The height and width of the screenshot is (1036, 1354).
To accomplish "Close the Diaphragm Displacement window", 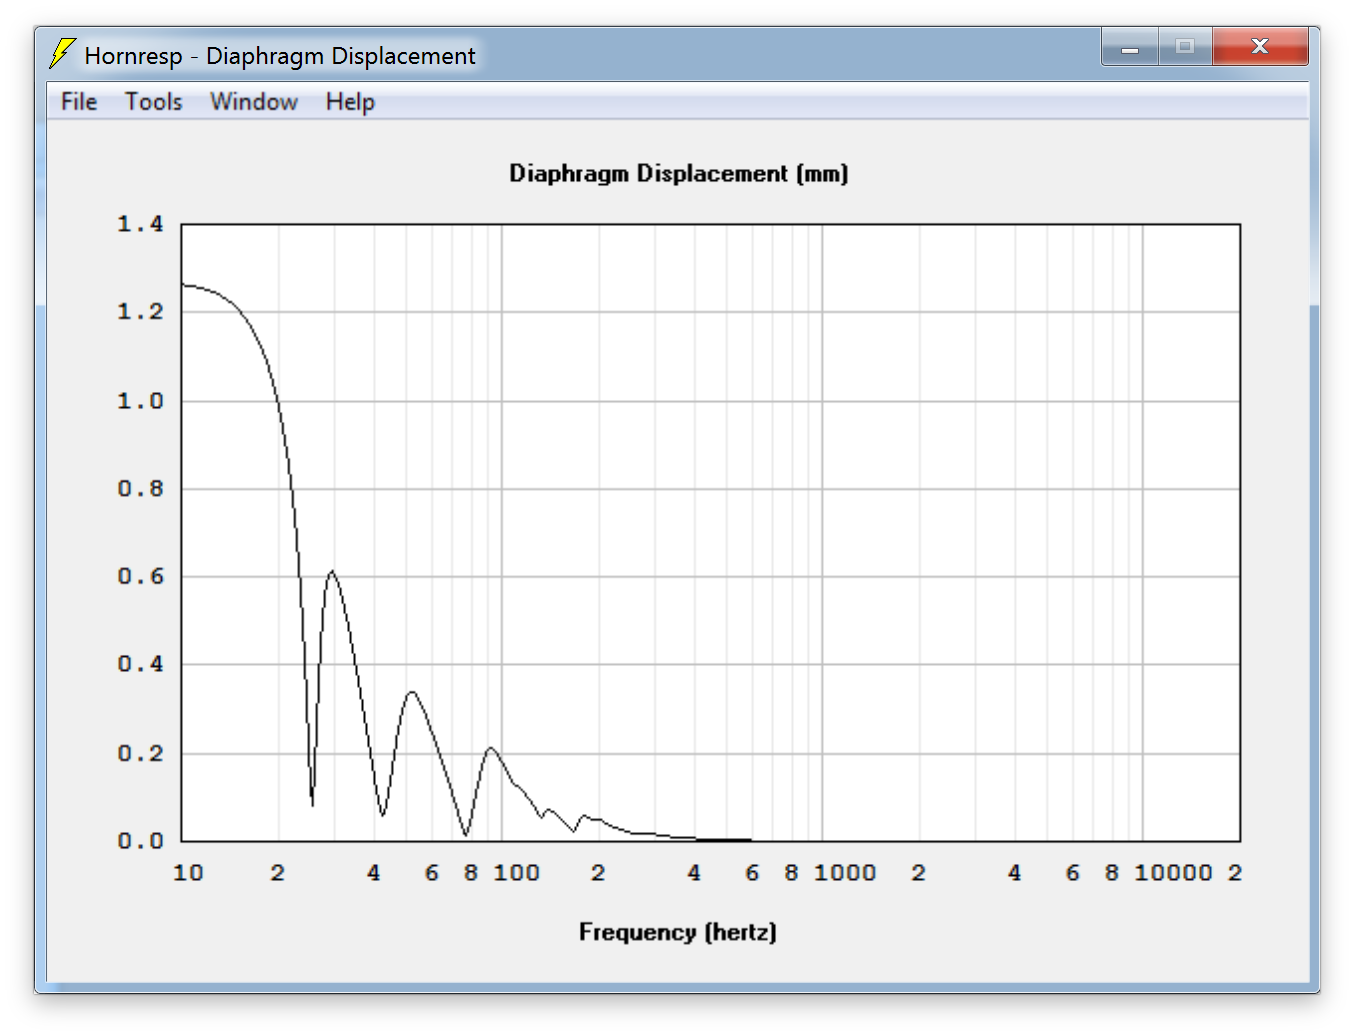I will tap(1260, 47).
